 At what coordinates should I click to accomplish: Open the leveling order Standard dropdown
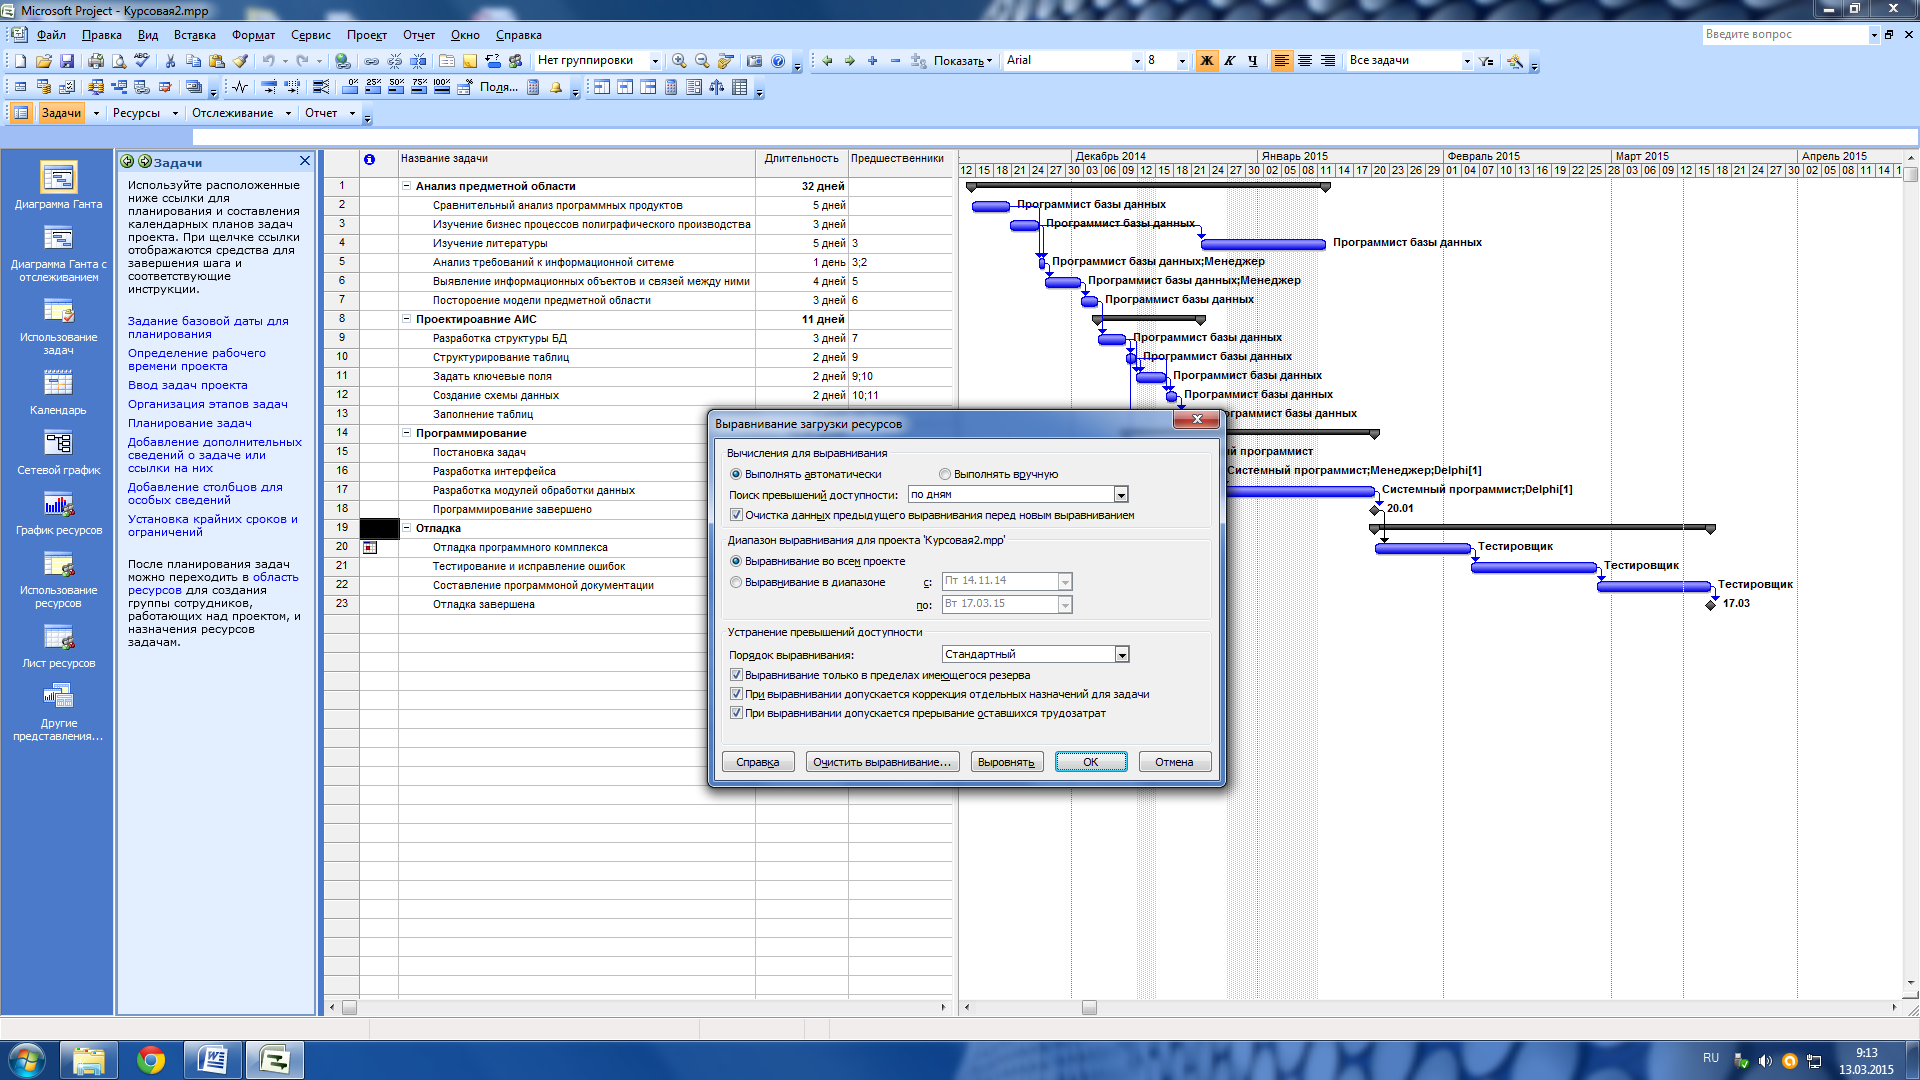coord(1122,655)
